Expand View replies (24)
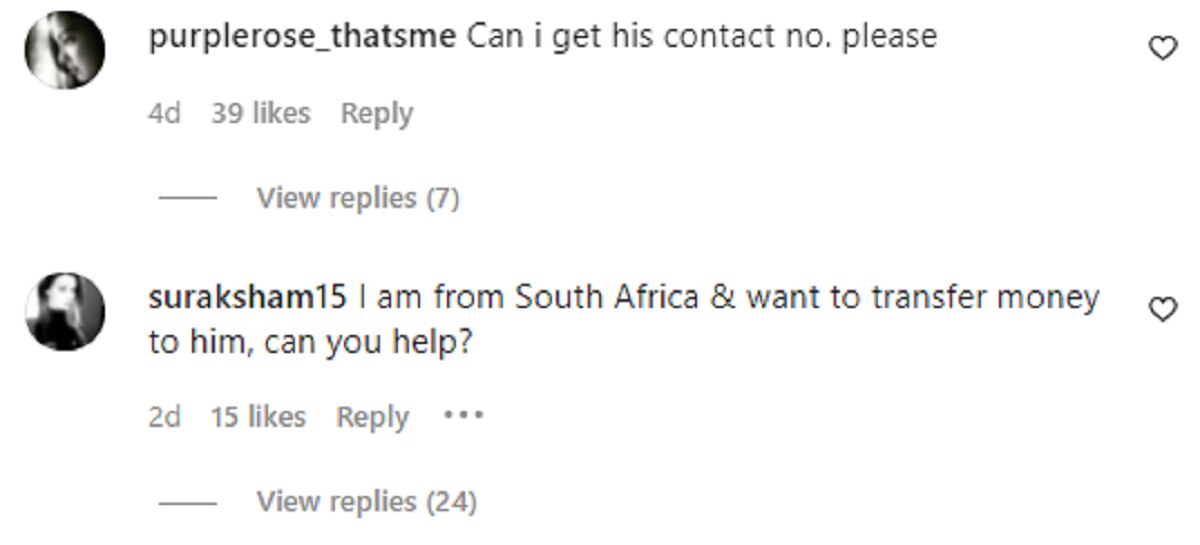This screenshot has width=1200, height=545. tap(366, 501)
